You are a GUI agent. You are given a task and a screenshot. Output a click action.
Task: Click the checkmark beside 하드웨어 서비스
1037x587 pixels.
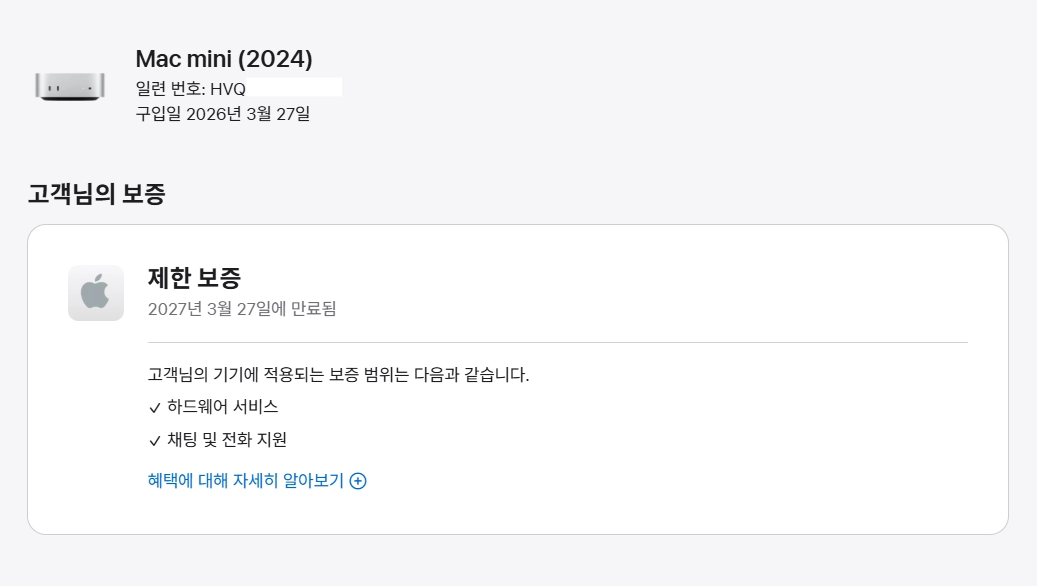tap(155, 408)
